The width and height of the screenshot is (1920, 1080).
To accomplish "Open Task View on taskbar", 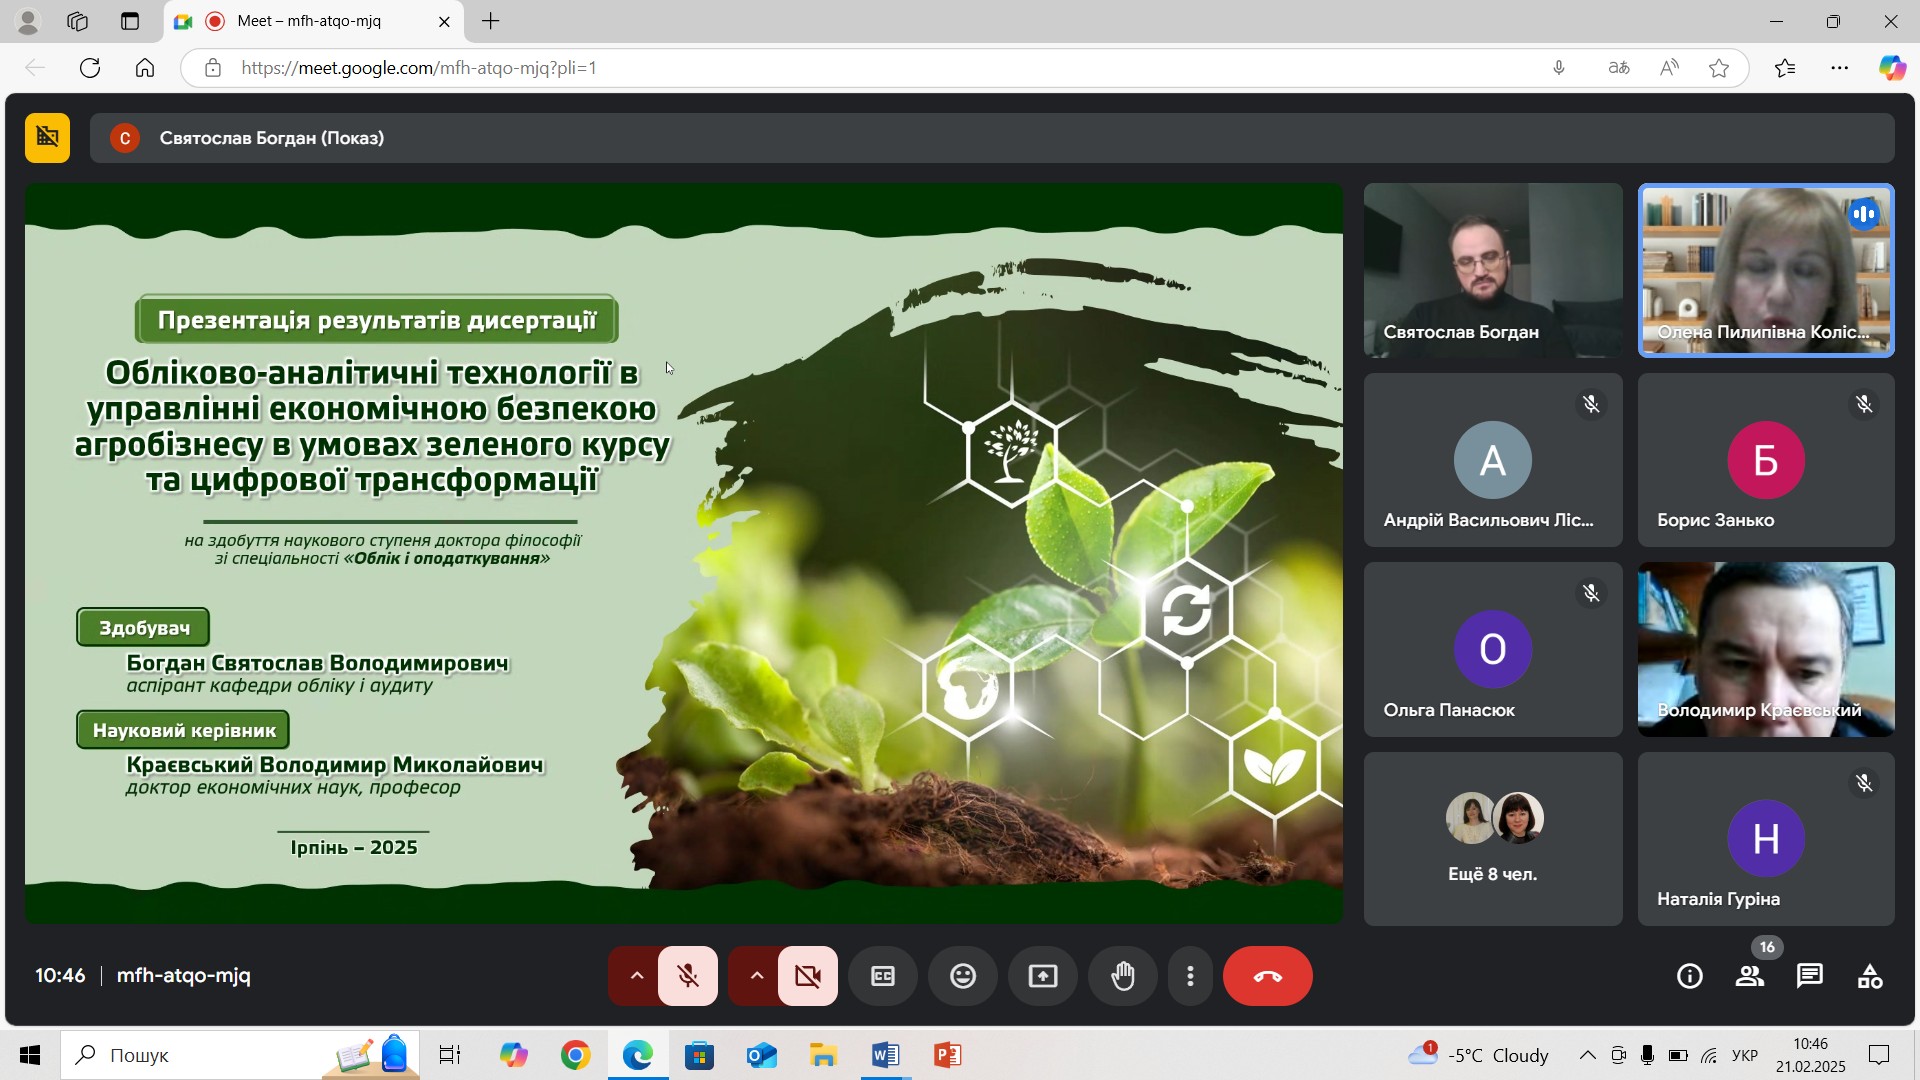I will (x=450, y=1055).
